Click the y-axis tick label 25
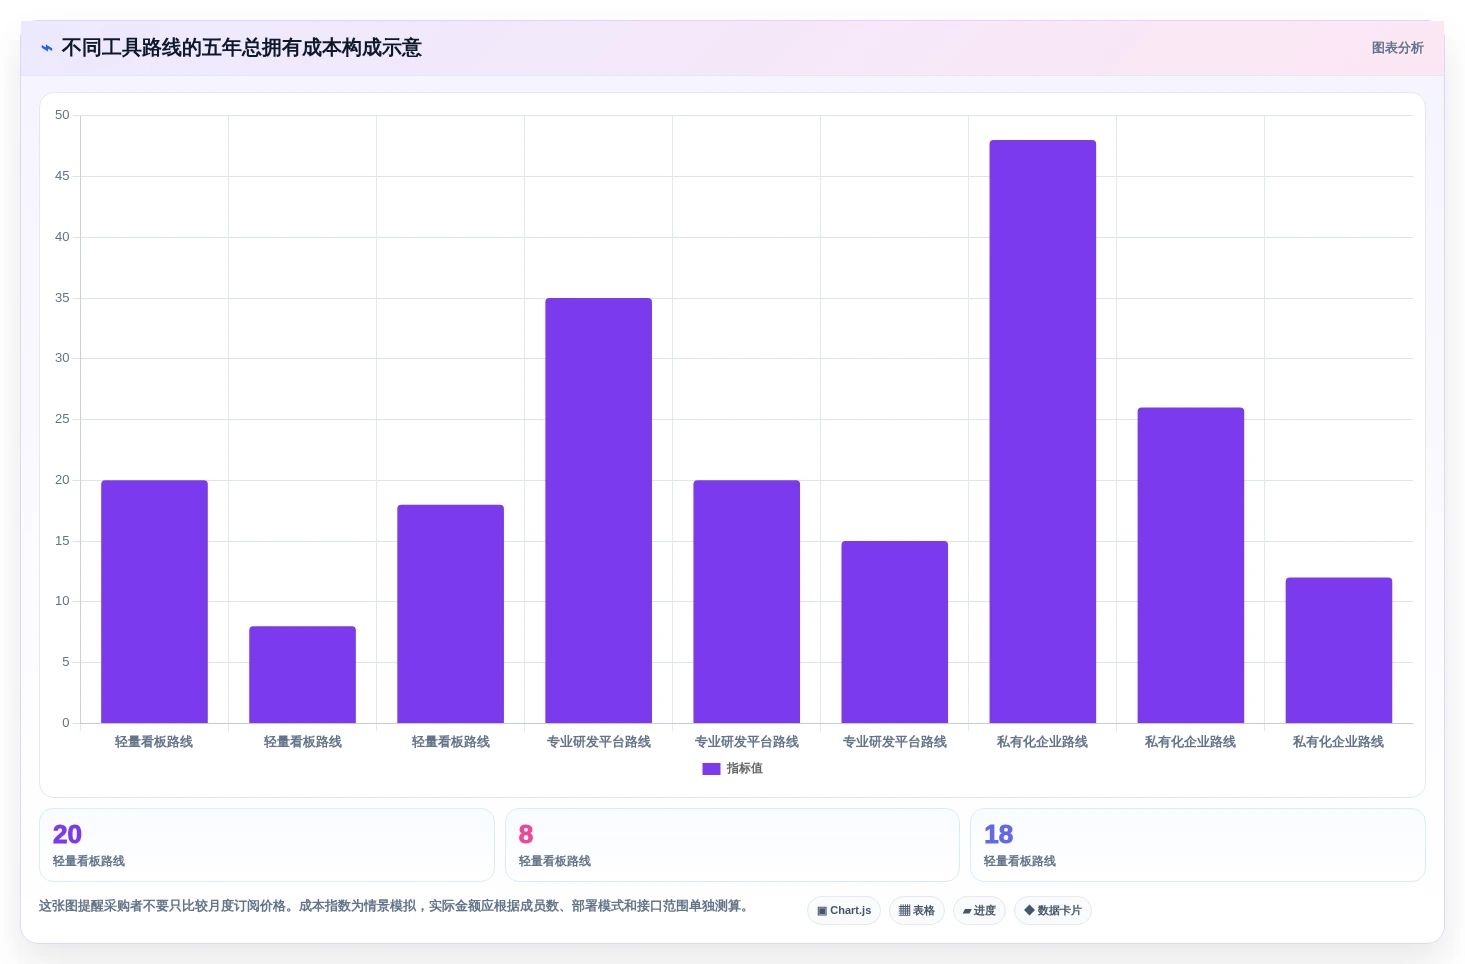1465x964 pixels. click(x=62, y=419)
